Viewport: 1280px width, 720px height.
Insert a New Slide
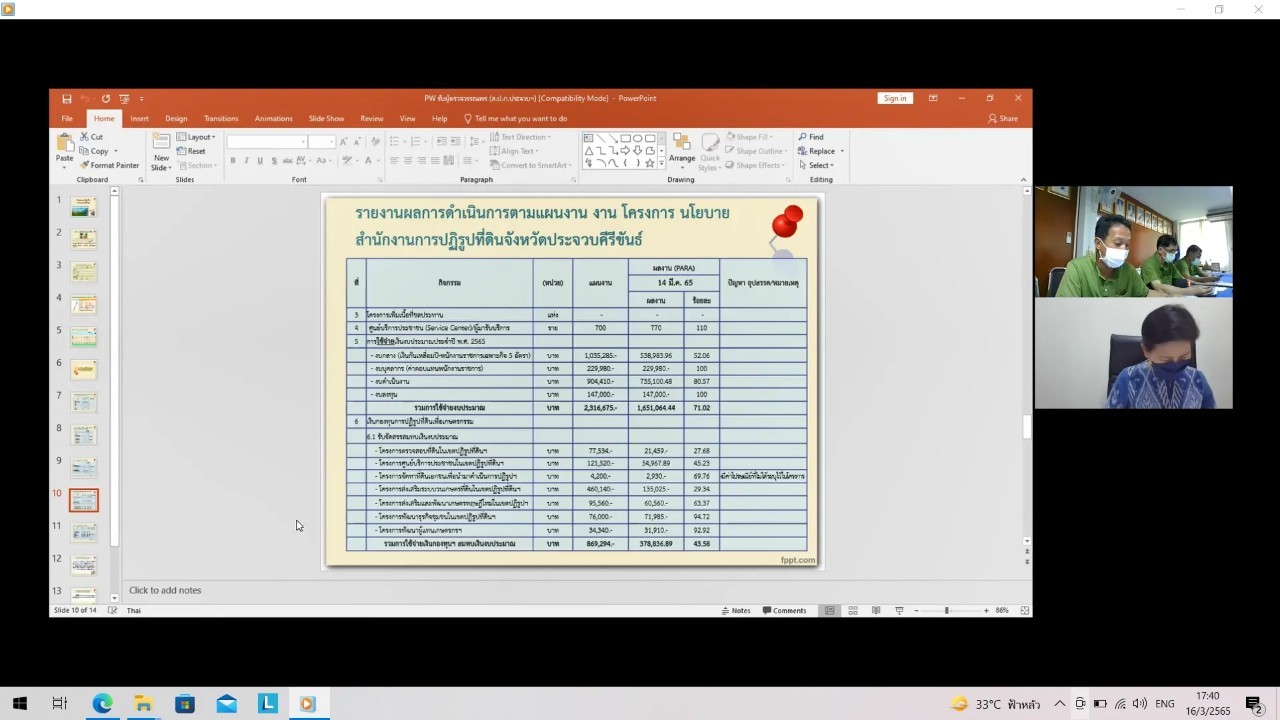click(x=161, y=150)
